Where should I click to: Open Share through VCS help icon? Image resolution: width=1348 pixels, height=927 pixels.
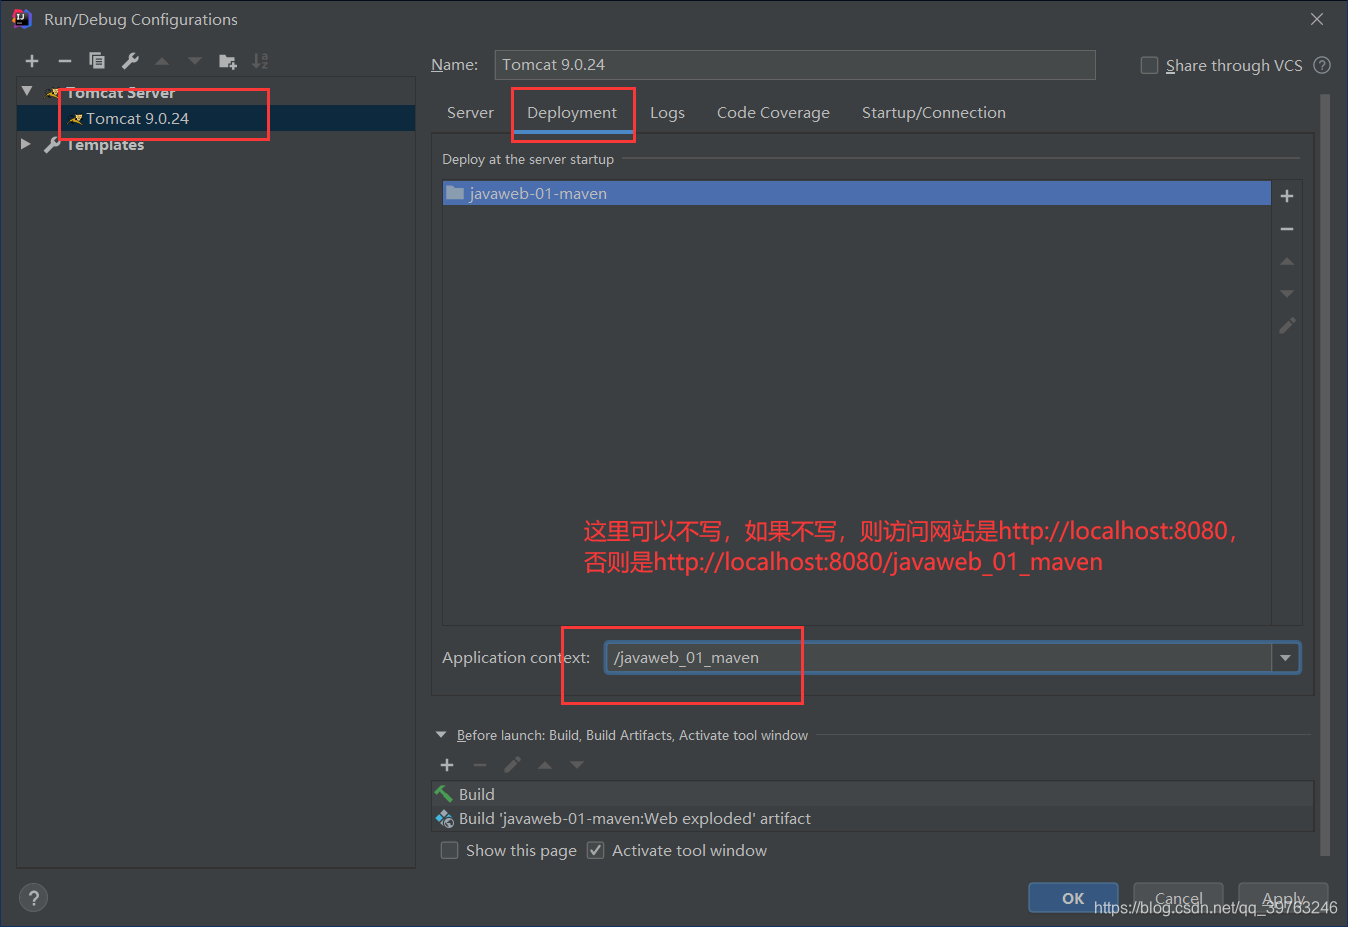[1322, 65]
